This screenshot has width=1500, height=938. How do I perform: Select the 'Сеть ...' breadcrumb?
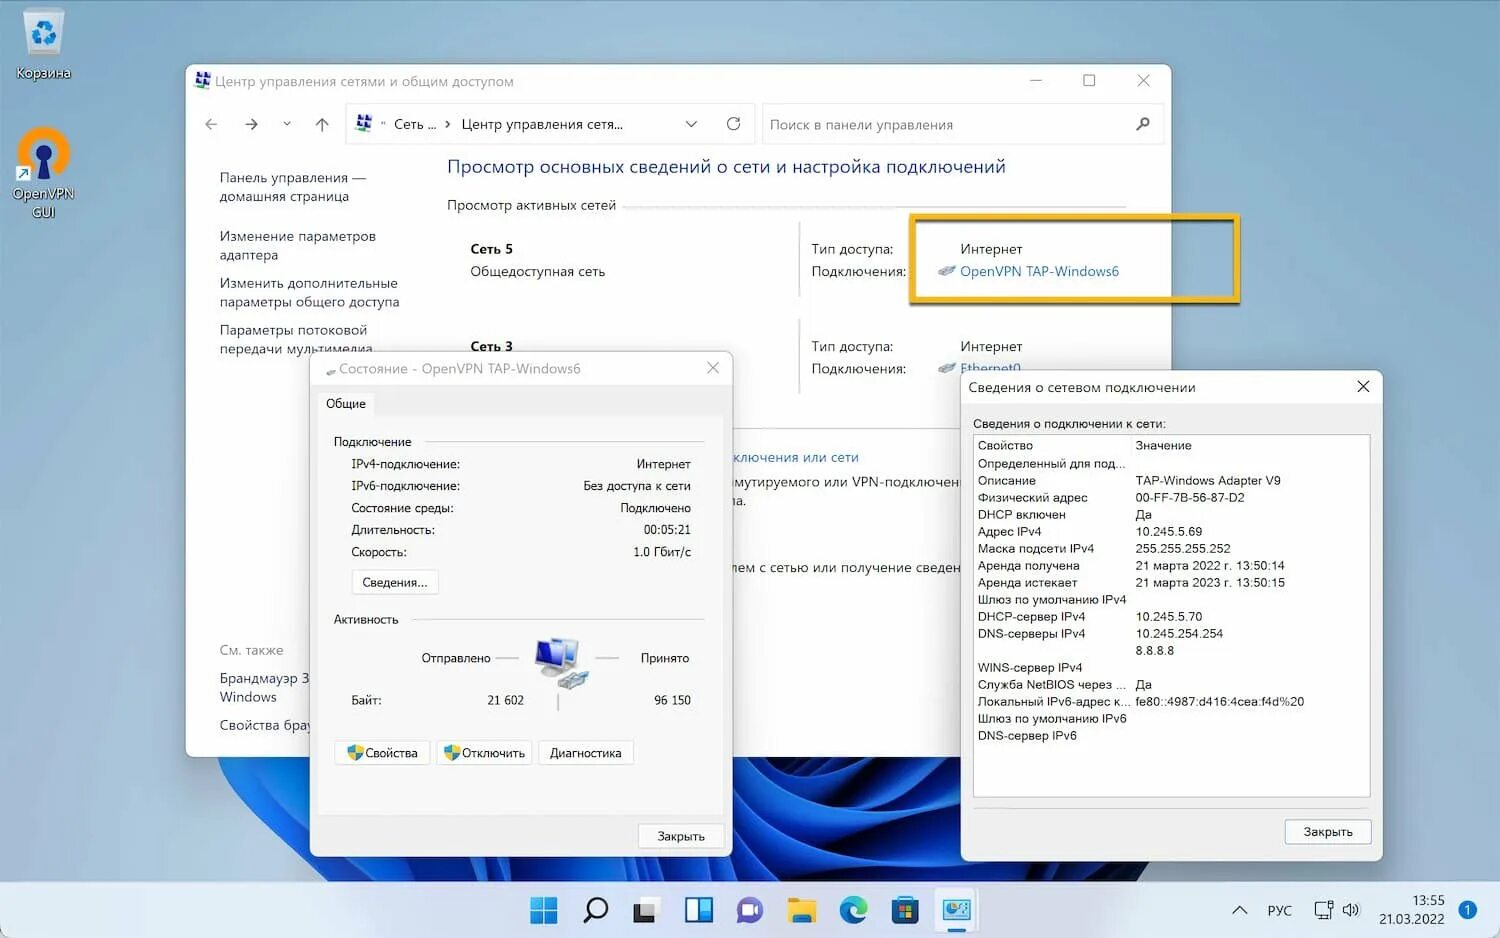tap(414, 124)
